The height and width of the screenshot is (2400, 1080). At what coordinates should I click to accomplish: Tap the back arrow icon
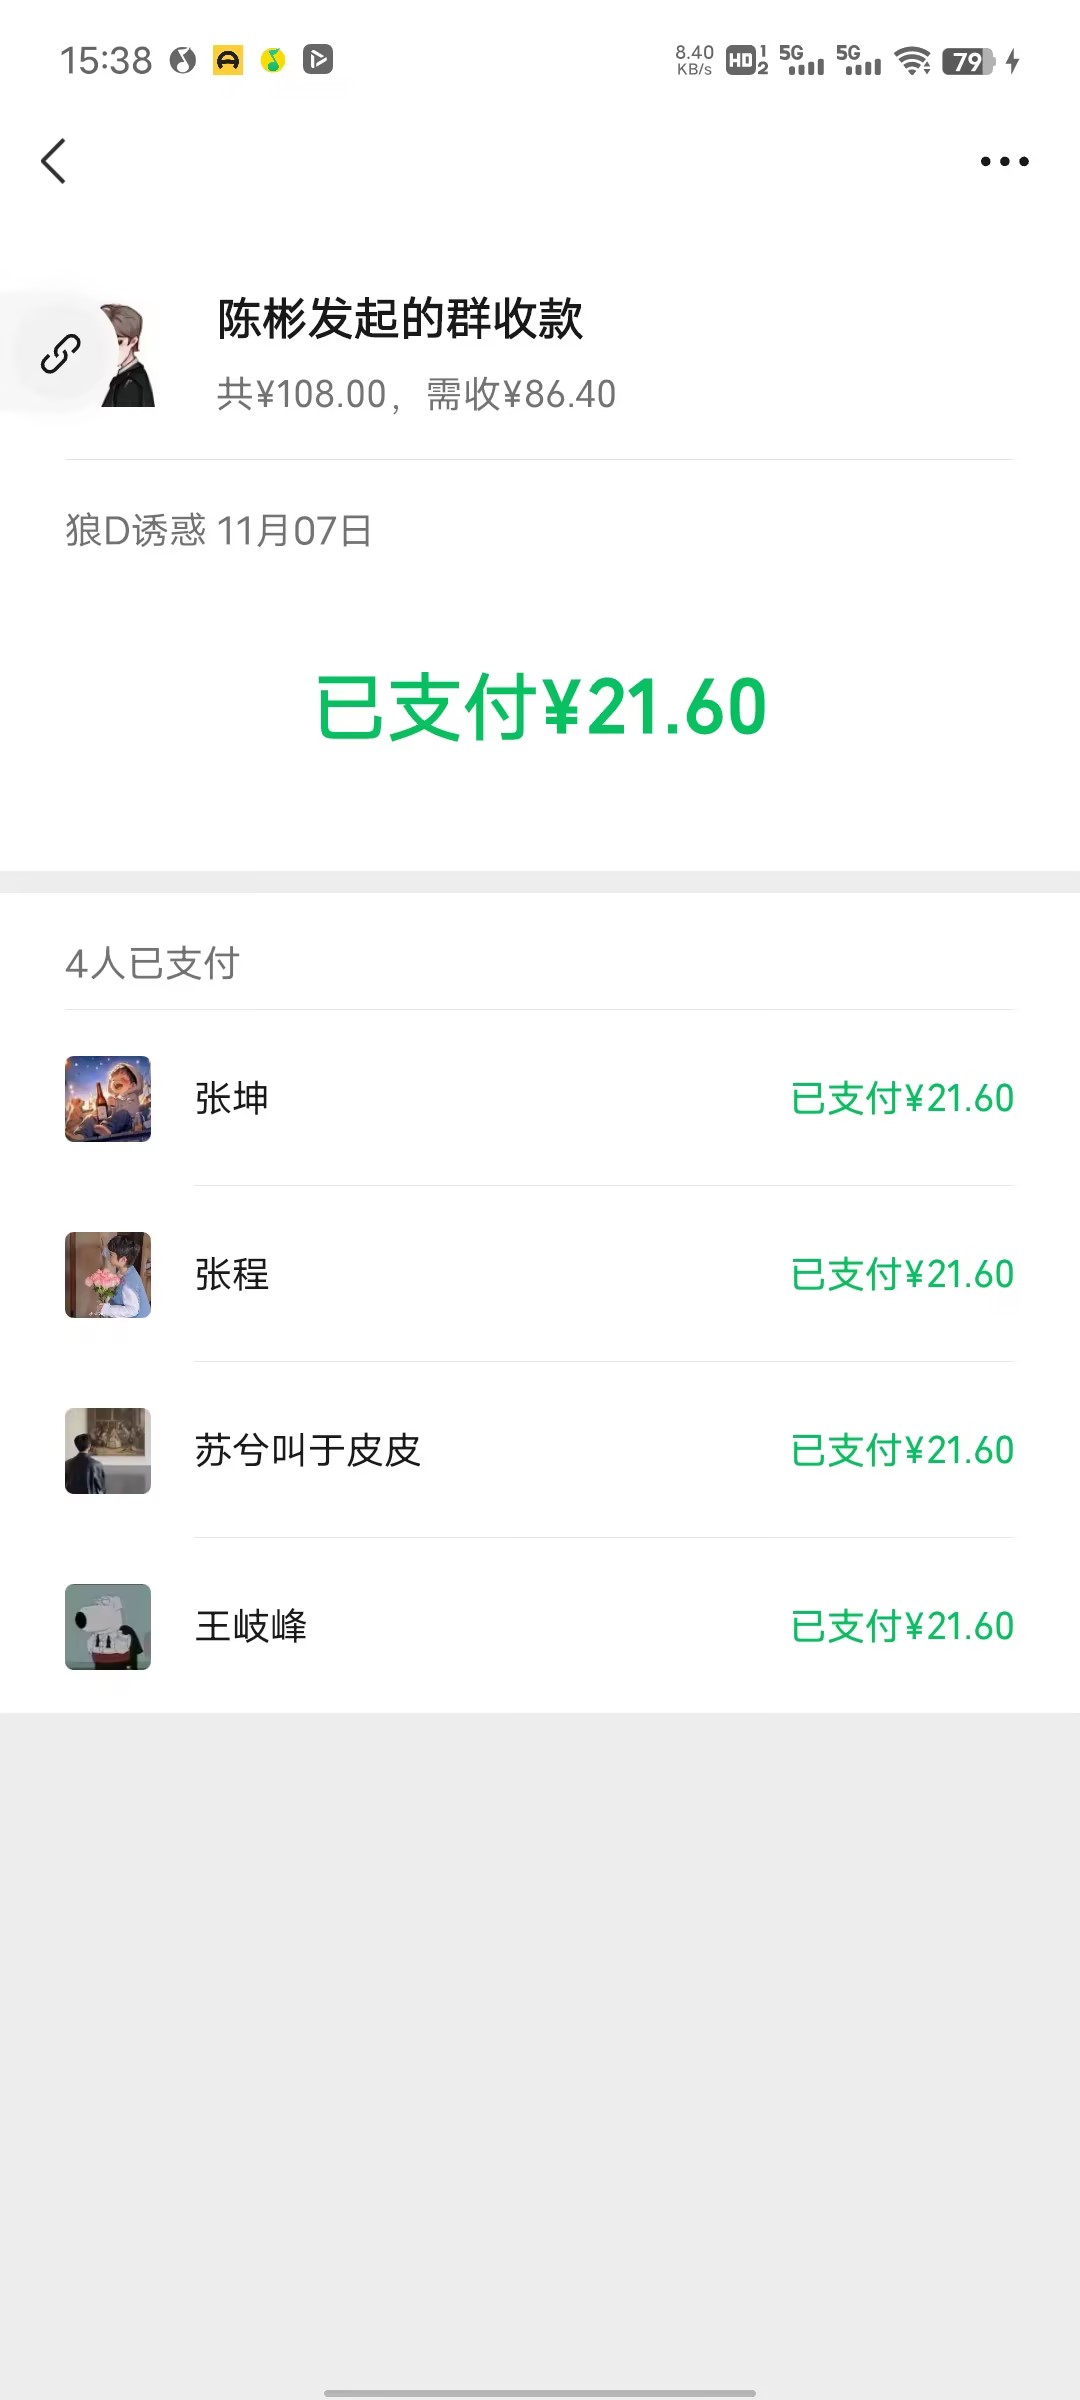tap(54, 161)
